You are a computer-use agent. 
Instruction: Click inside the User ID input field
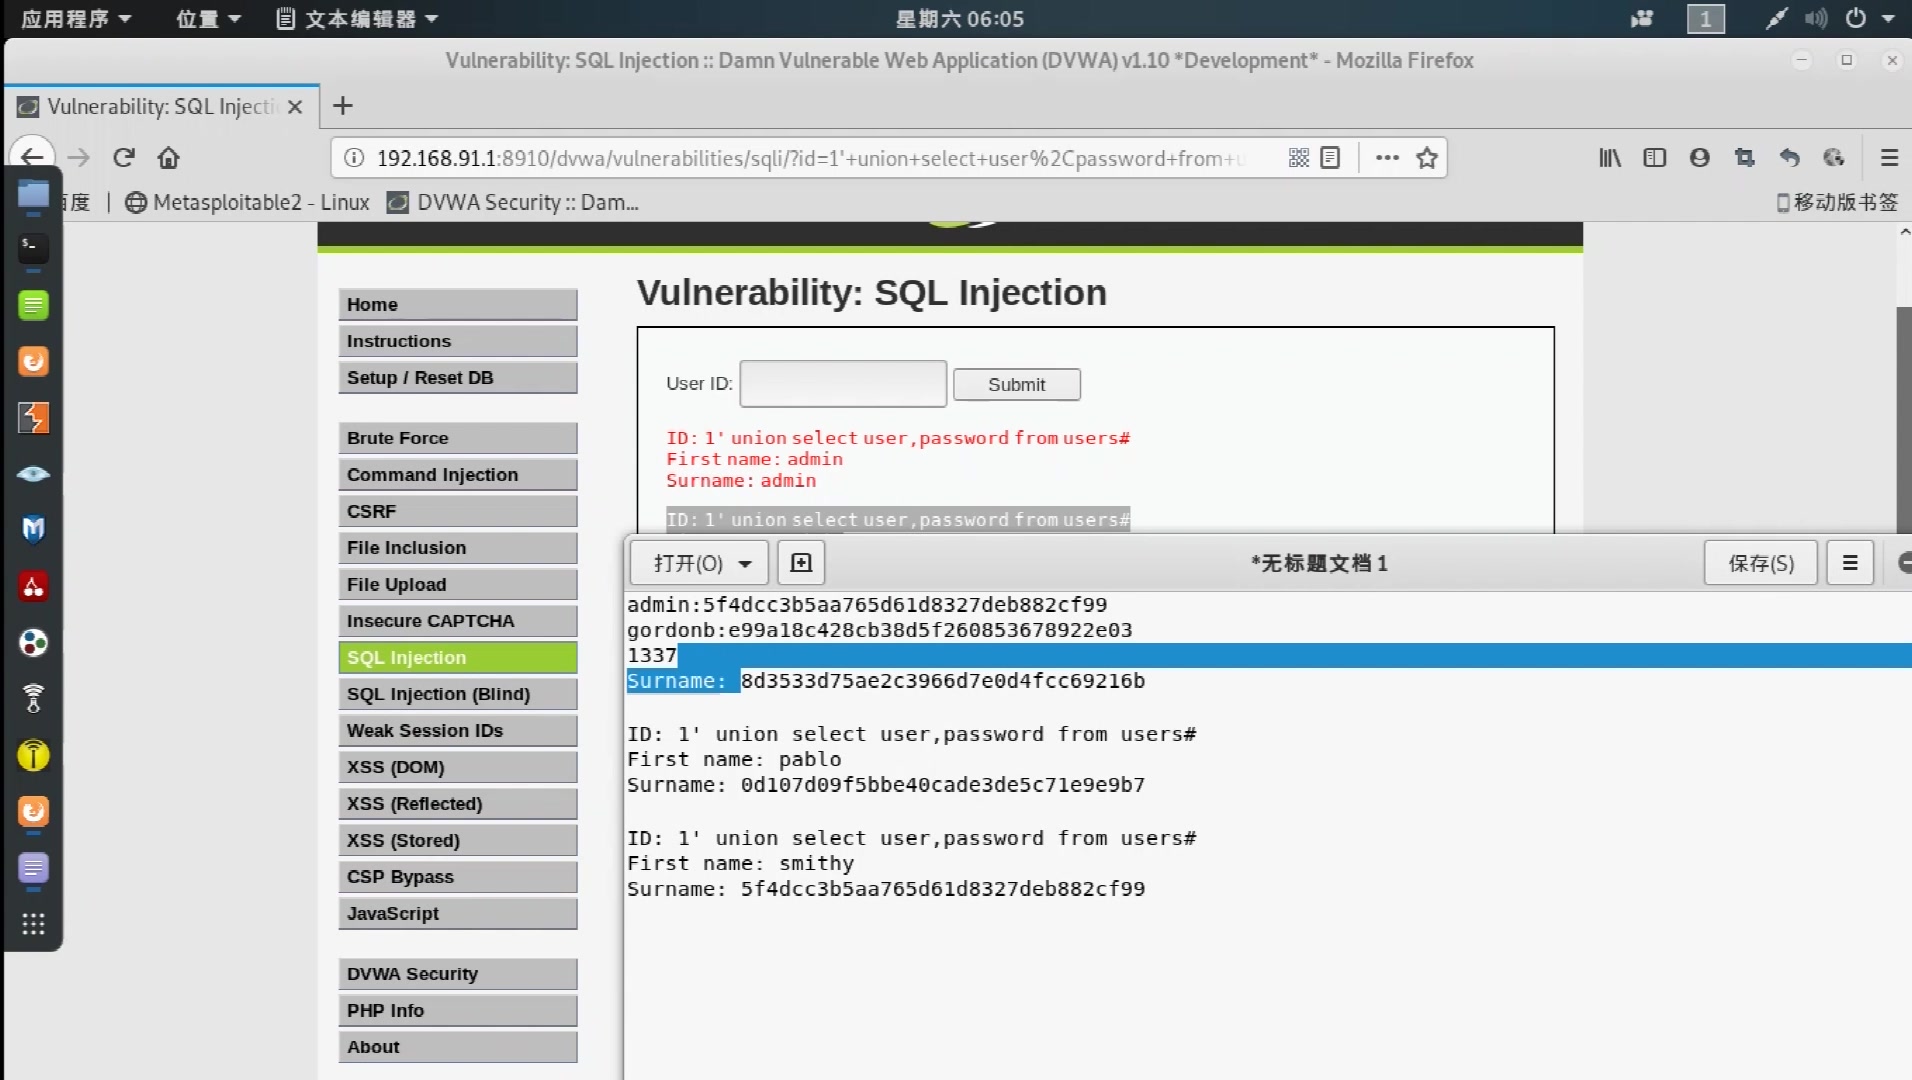pyautogui.click(x=841, y=383)
